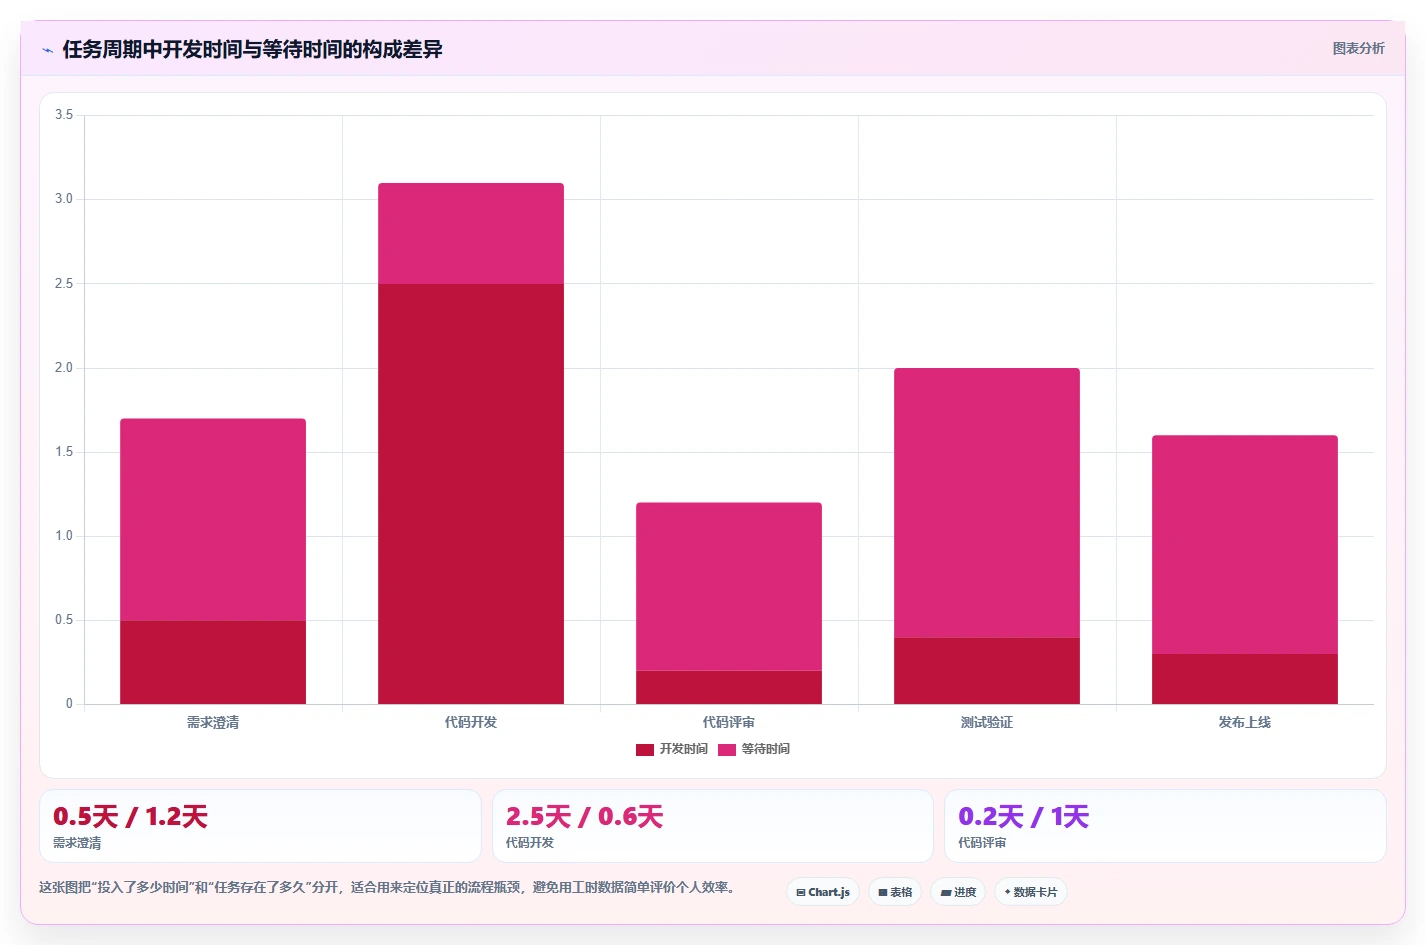Click the 代码评审 x-axis label
Viewport: 1426px width, 945px height.
[x=729, y=722]
